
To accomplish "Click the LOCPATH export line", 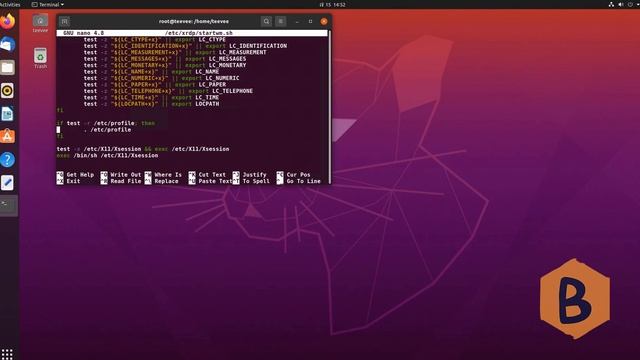I will [x=151, y=104].
